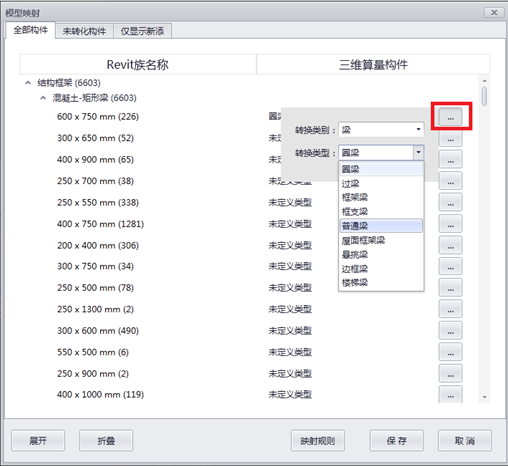The image size is (508, 466).
Task: Click the ... button for 200 x 400 mm row
Action: tap(450, 245)
